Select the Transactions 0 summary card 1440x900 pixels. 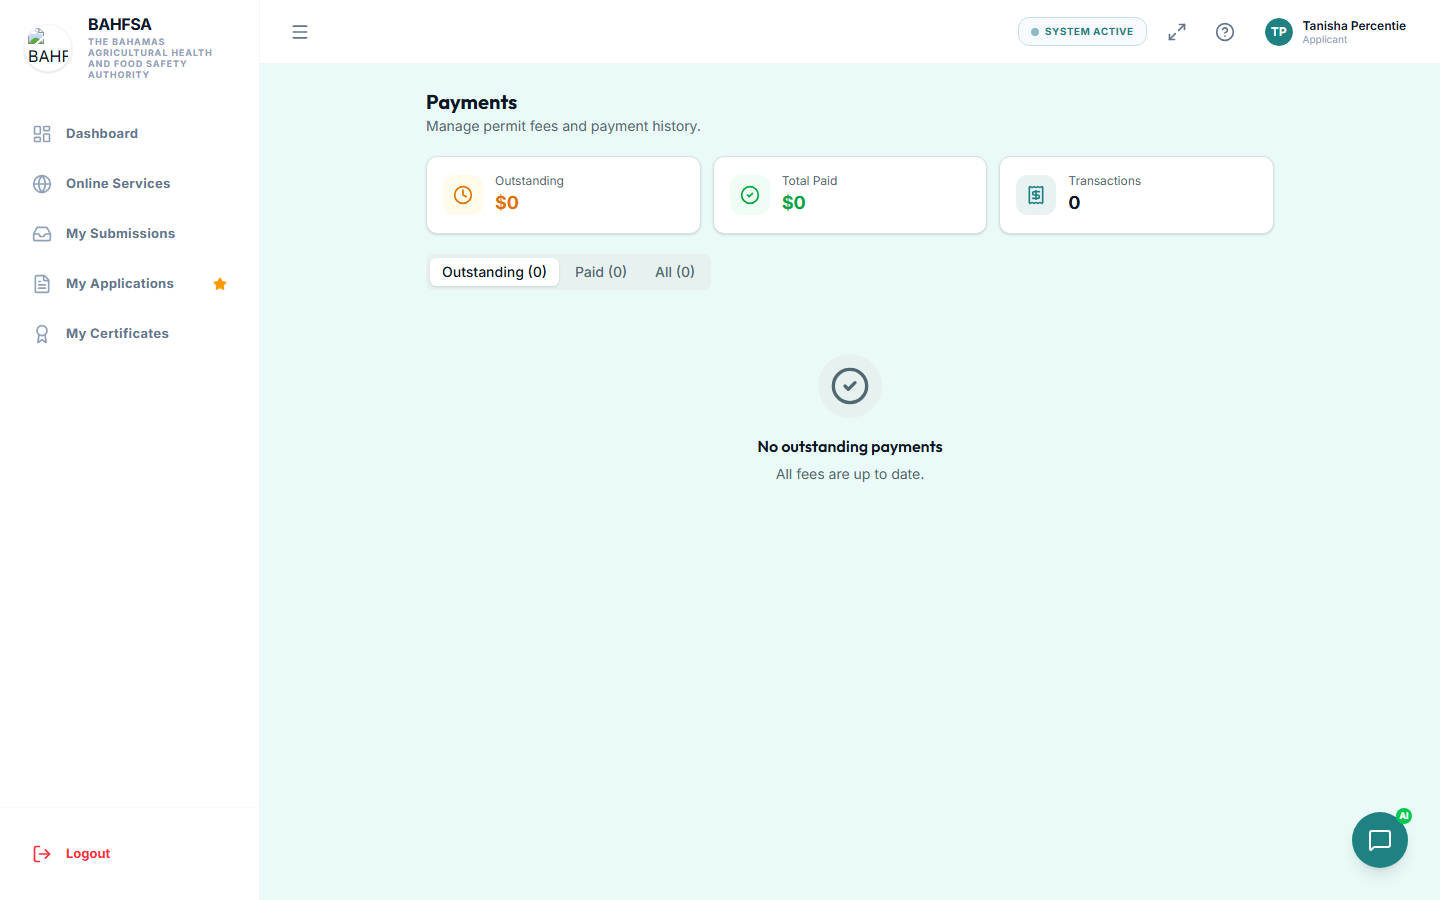coord(1136,195)
